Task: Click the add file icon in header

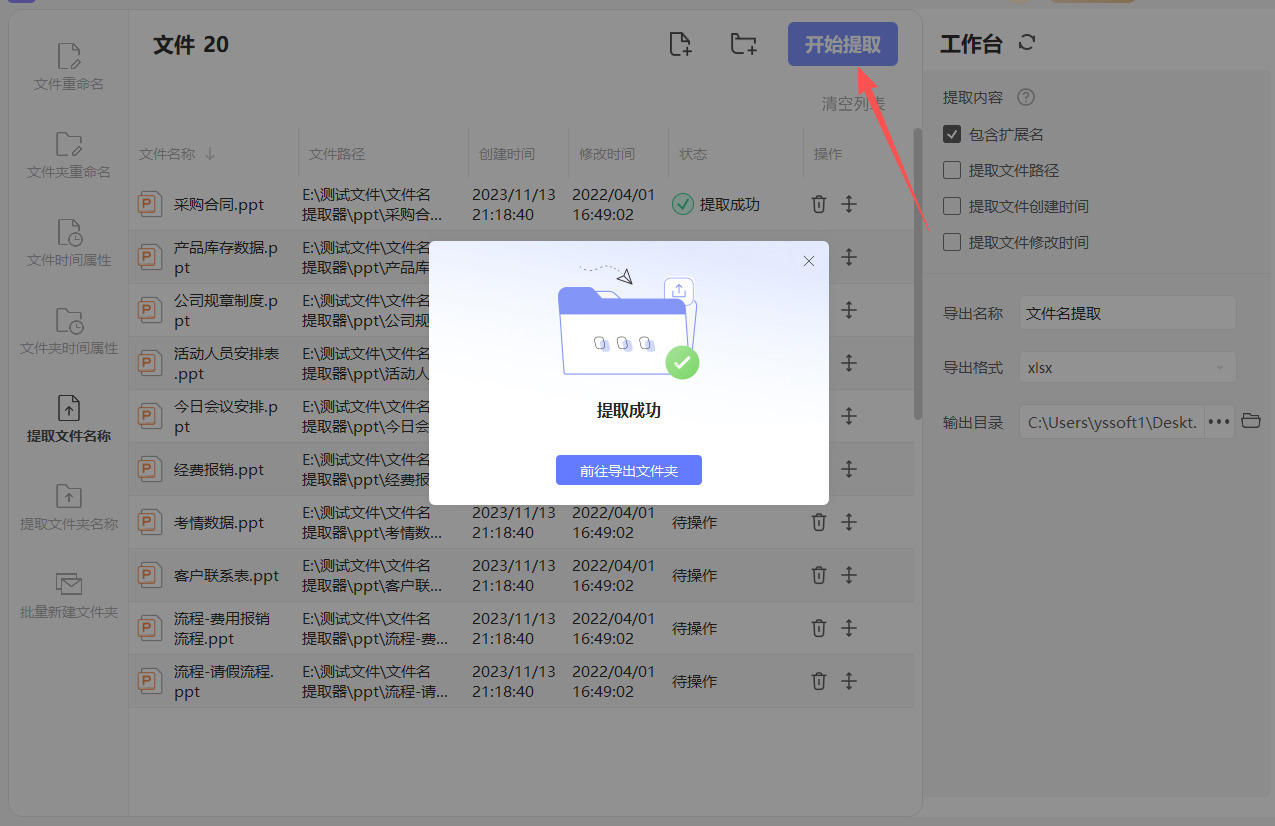Action: (680, 44)
